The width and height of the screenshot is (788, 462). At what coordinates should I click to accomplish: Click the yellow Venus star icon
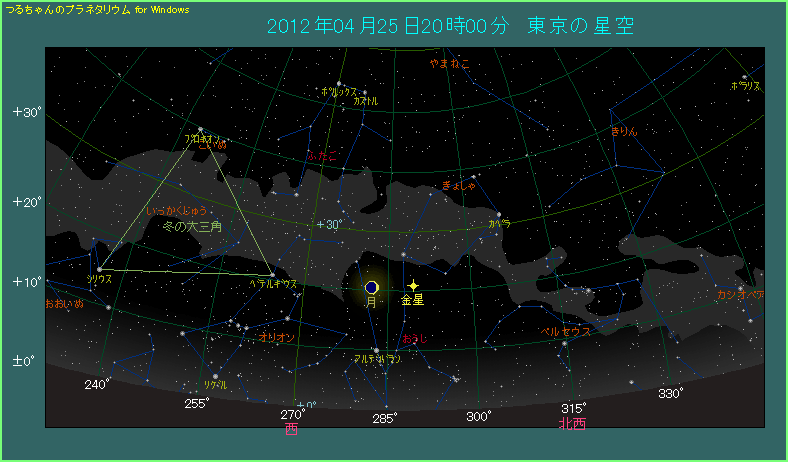(413, 286)
